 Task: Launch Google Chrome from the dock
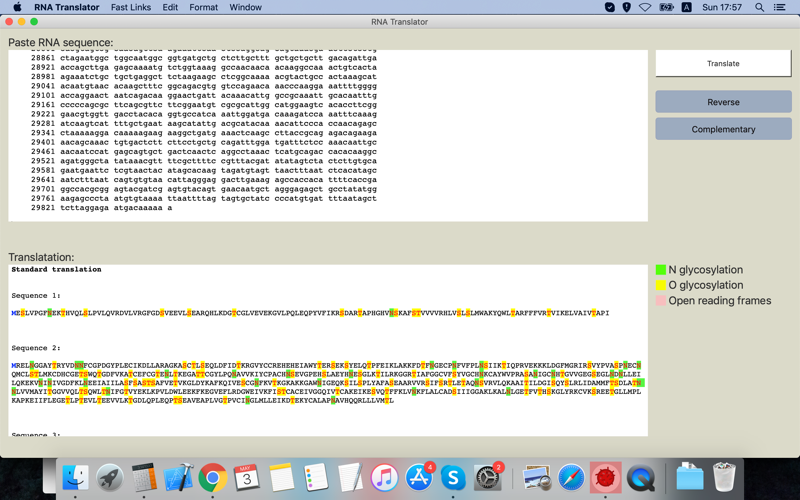pyautogui.click(x=213, y=478)
